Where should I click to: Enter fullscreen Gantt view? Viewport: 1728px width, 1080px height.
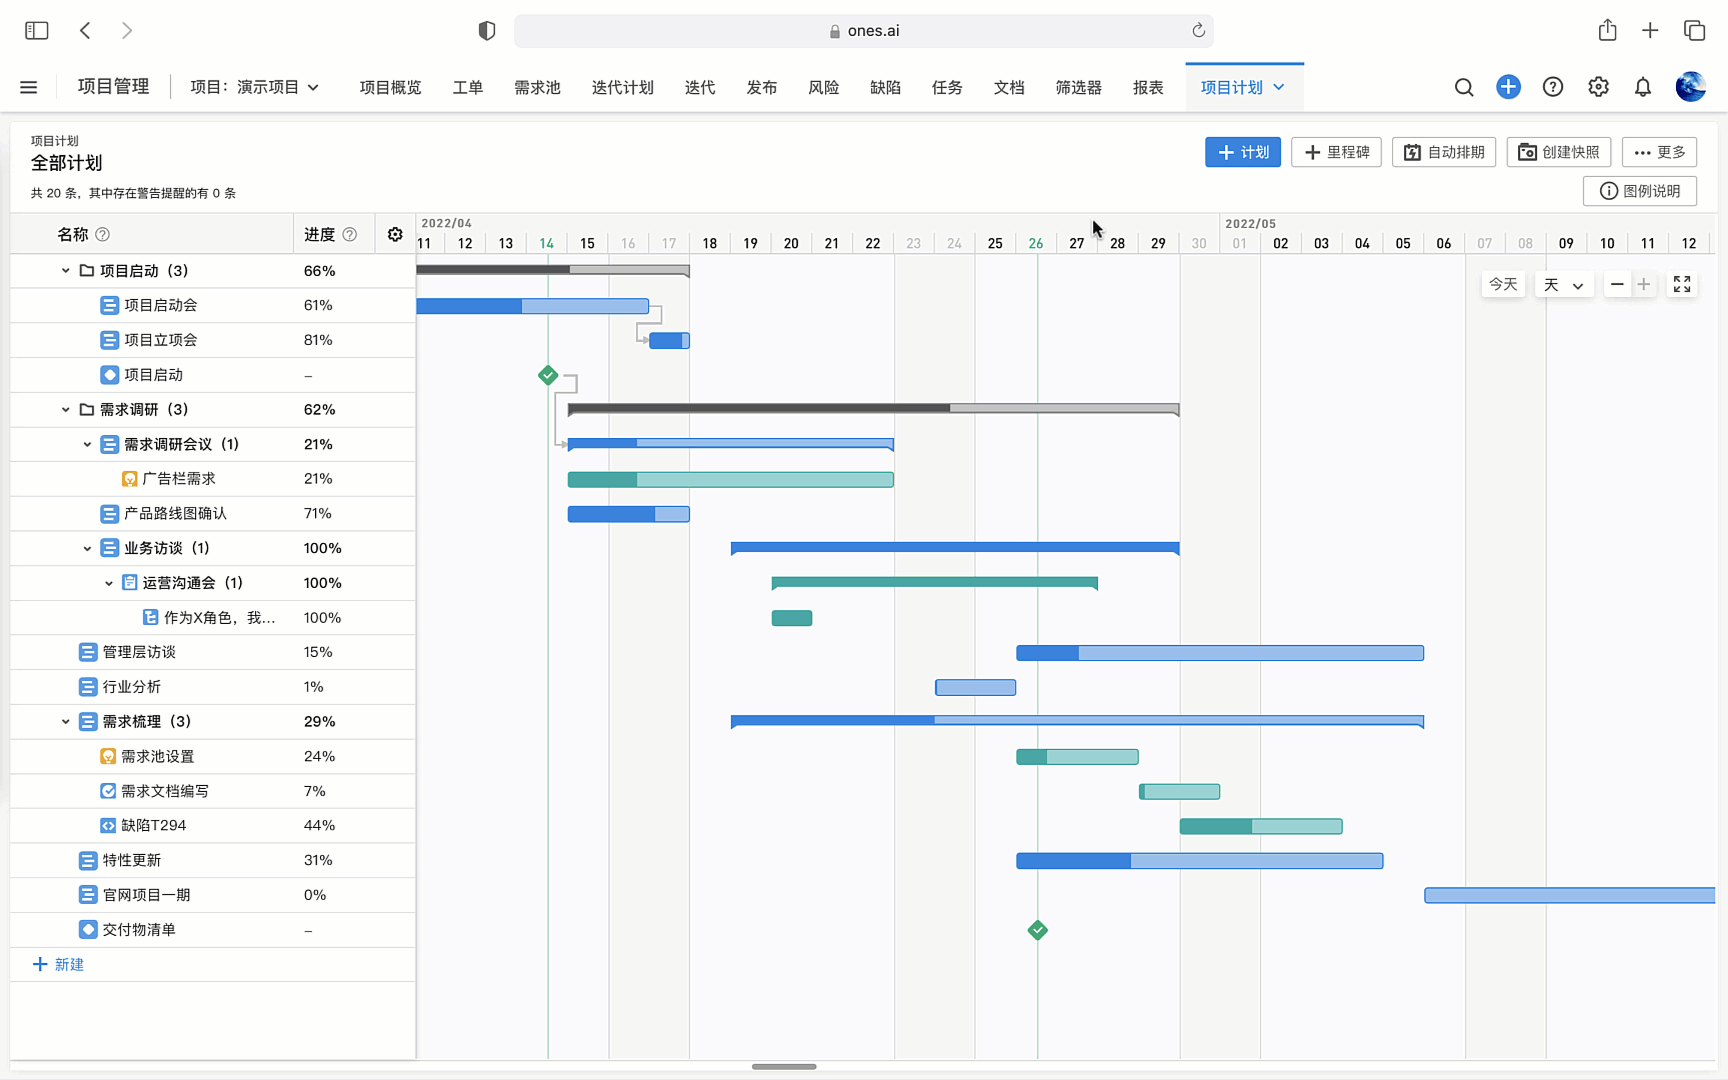click(1682, 285)
